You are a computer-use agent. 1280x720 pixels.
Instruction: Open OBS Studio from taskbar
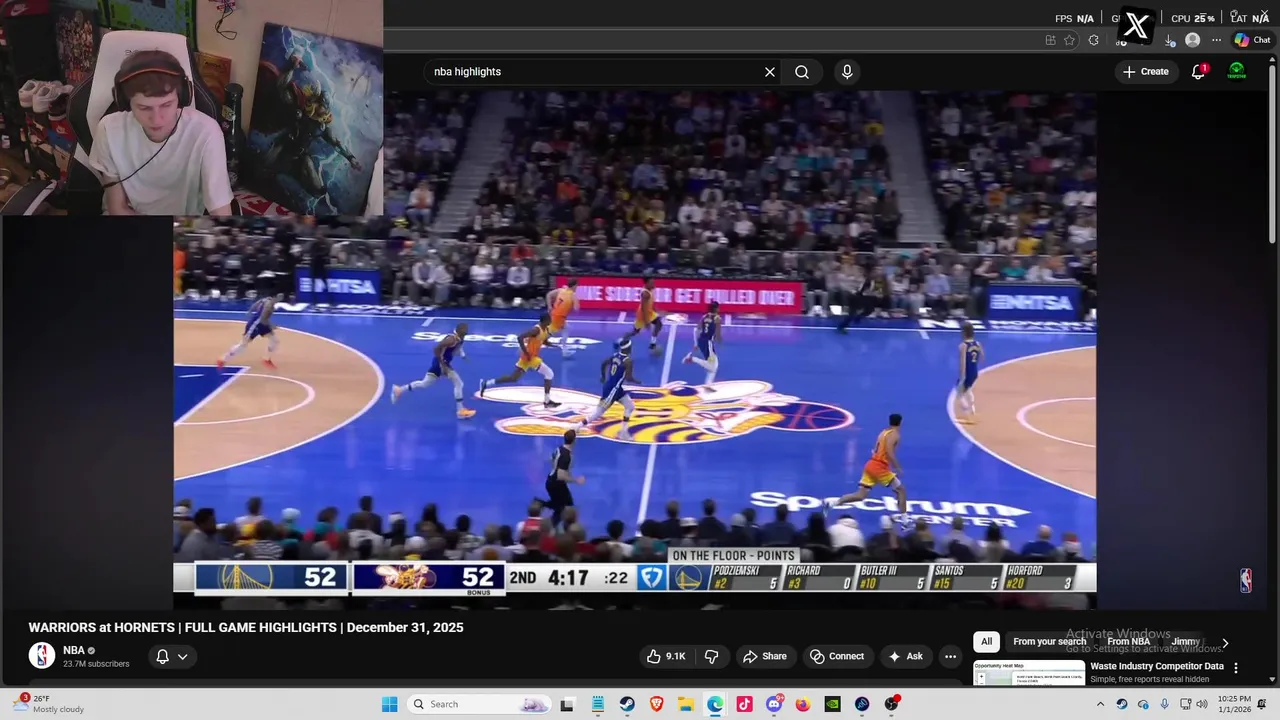pyautogui.click(x=891, y=704)
